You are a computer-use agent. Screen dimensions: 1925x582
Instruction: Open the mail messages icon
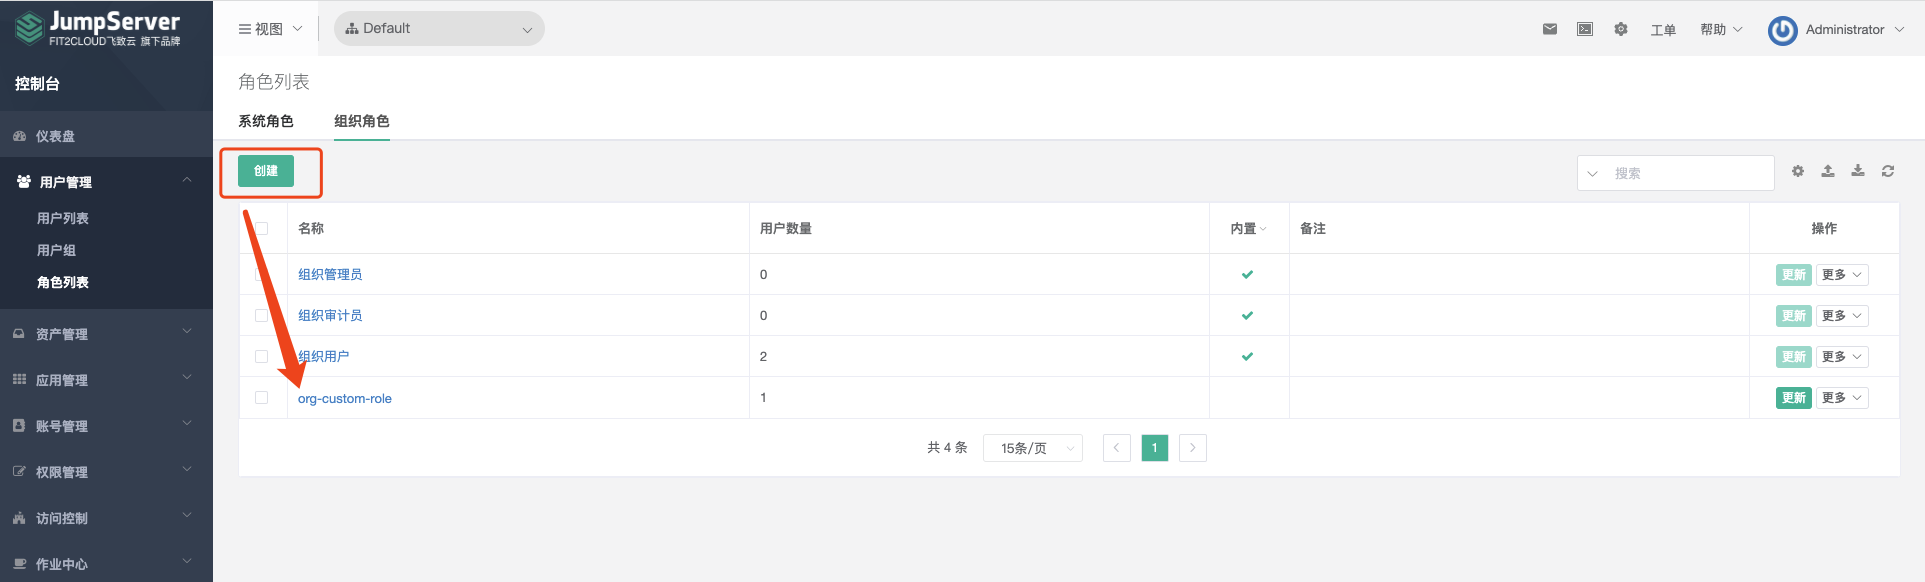1550,29
